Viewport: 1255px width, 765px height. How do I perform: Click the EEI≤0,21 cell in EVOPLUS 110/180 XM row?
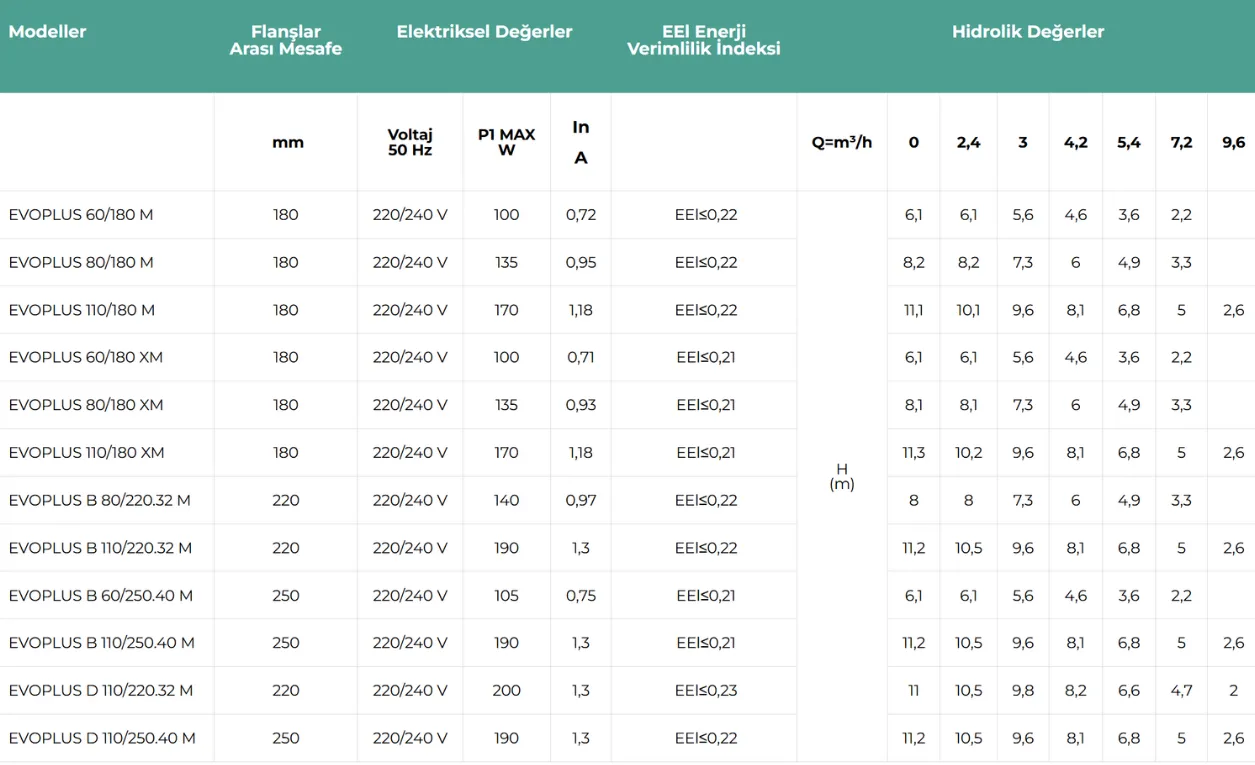click(706, 453)
